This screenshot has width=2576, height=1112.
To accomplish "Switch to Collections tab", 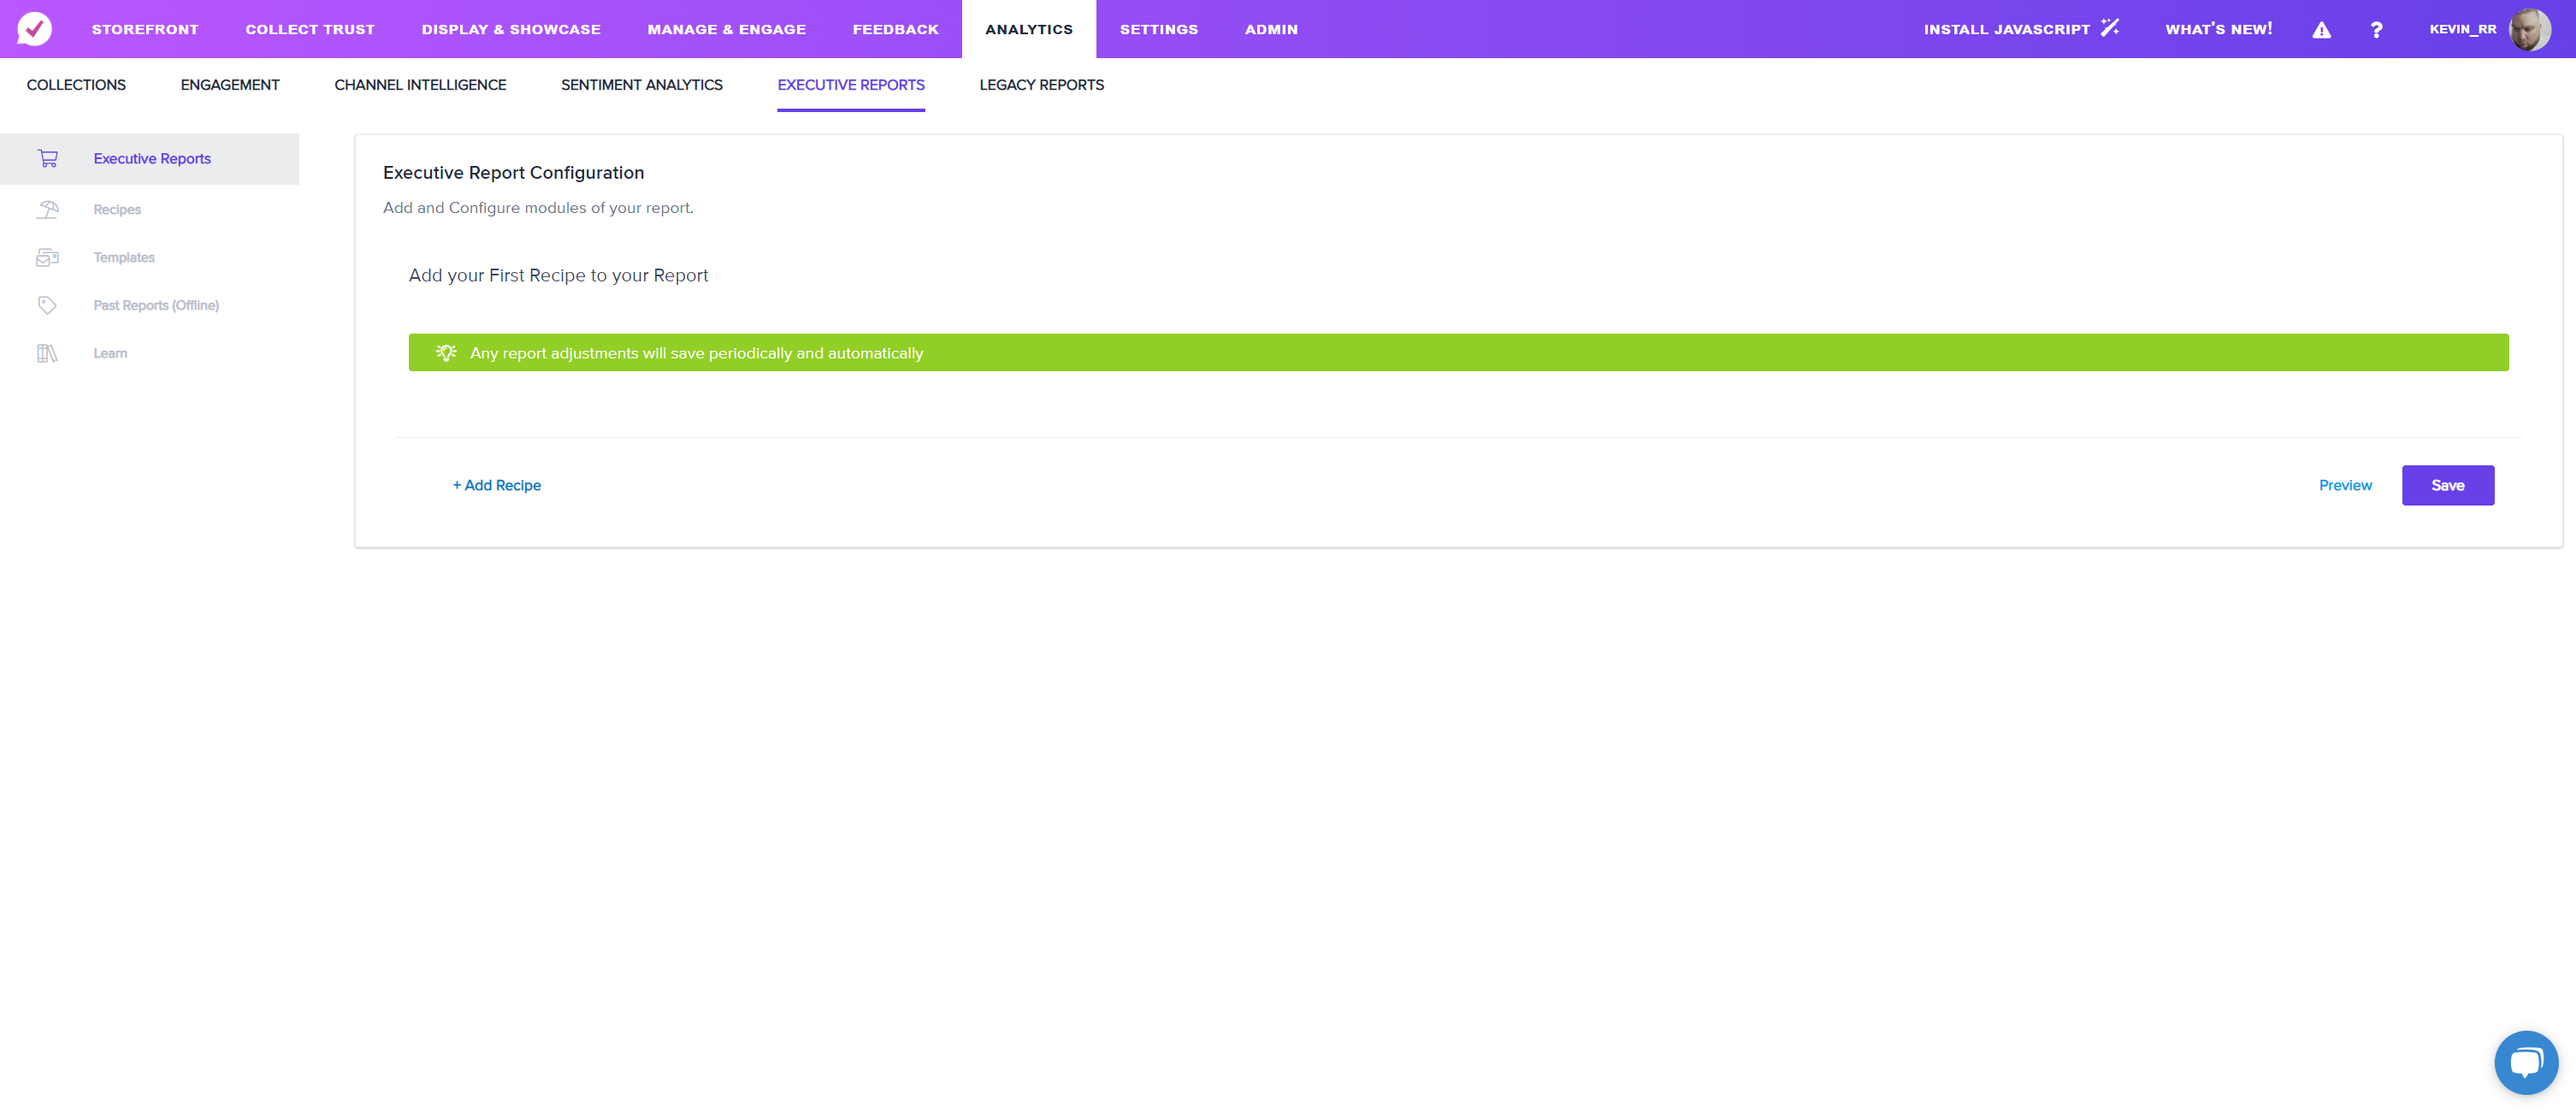I will point(76,85).
